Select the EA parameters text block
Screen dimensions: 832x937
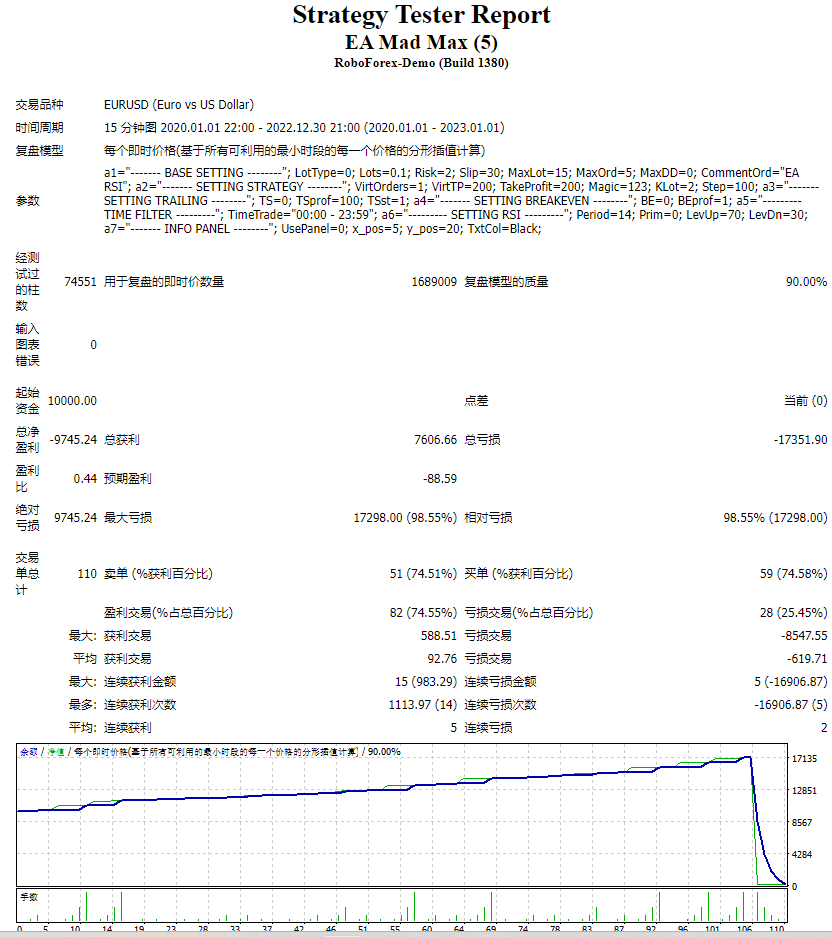point(461,201)
